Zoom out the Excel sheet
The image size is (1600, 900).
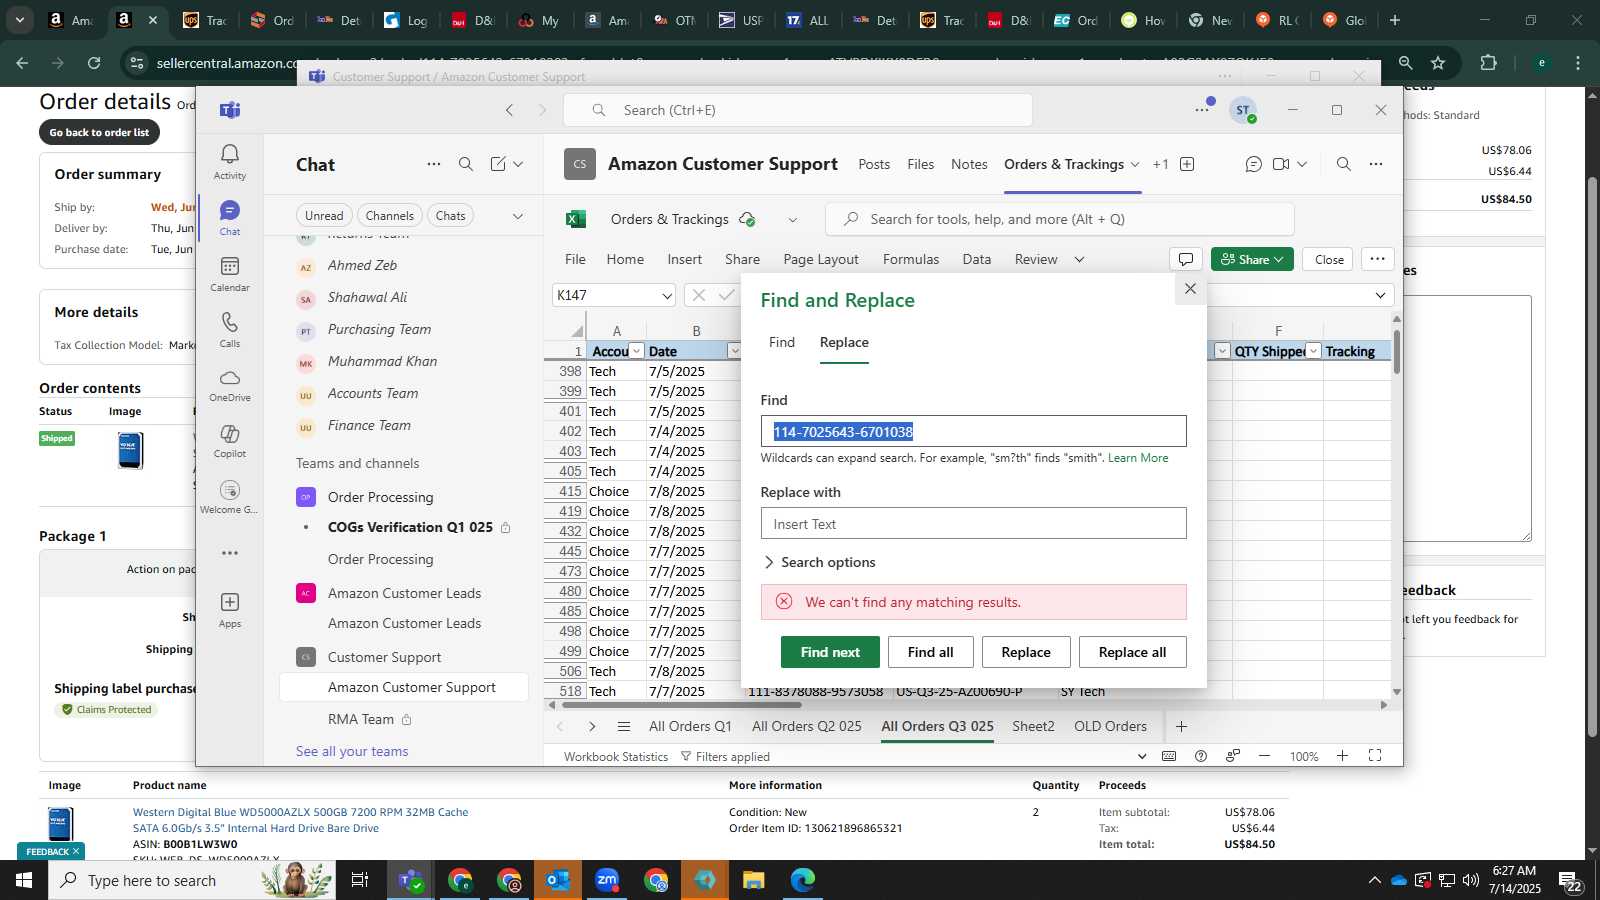click(1265, 756)
